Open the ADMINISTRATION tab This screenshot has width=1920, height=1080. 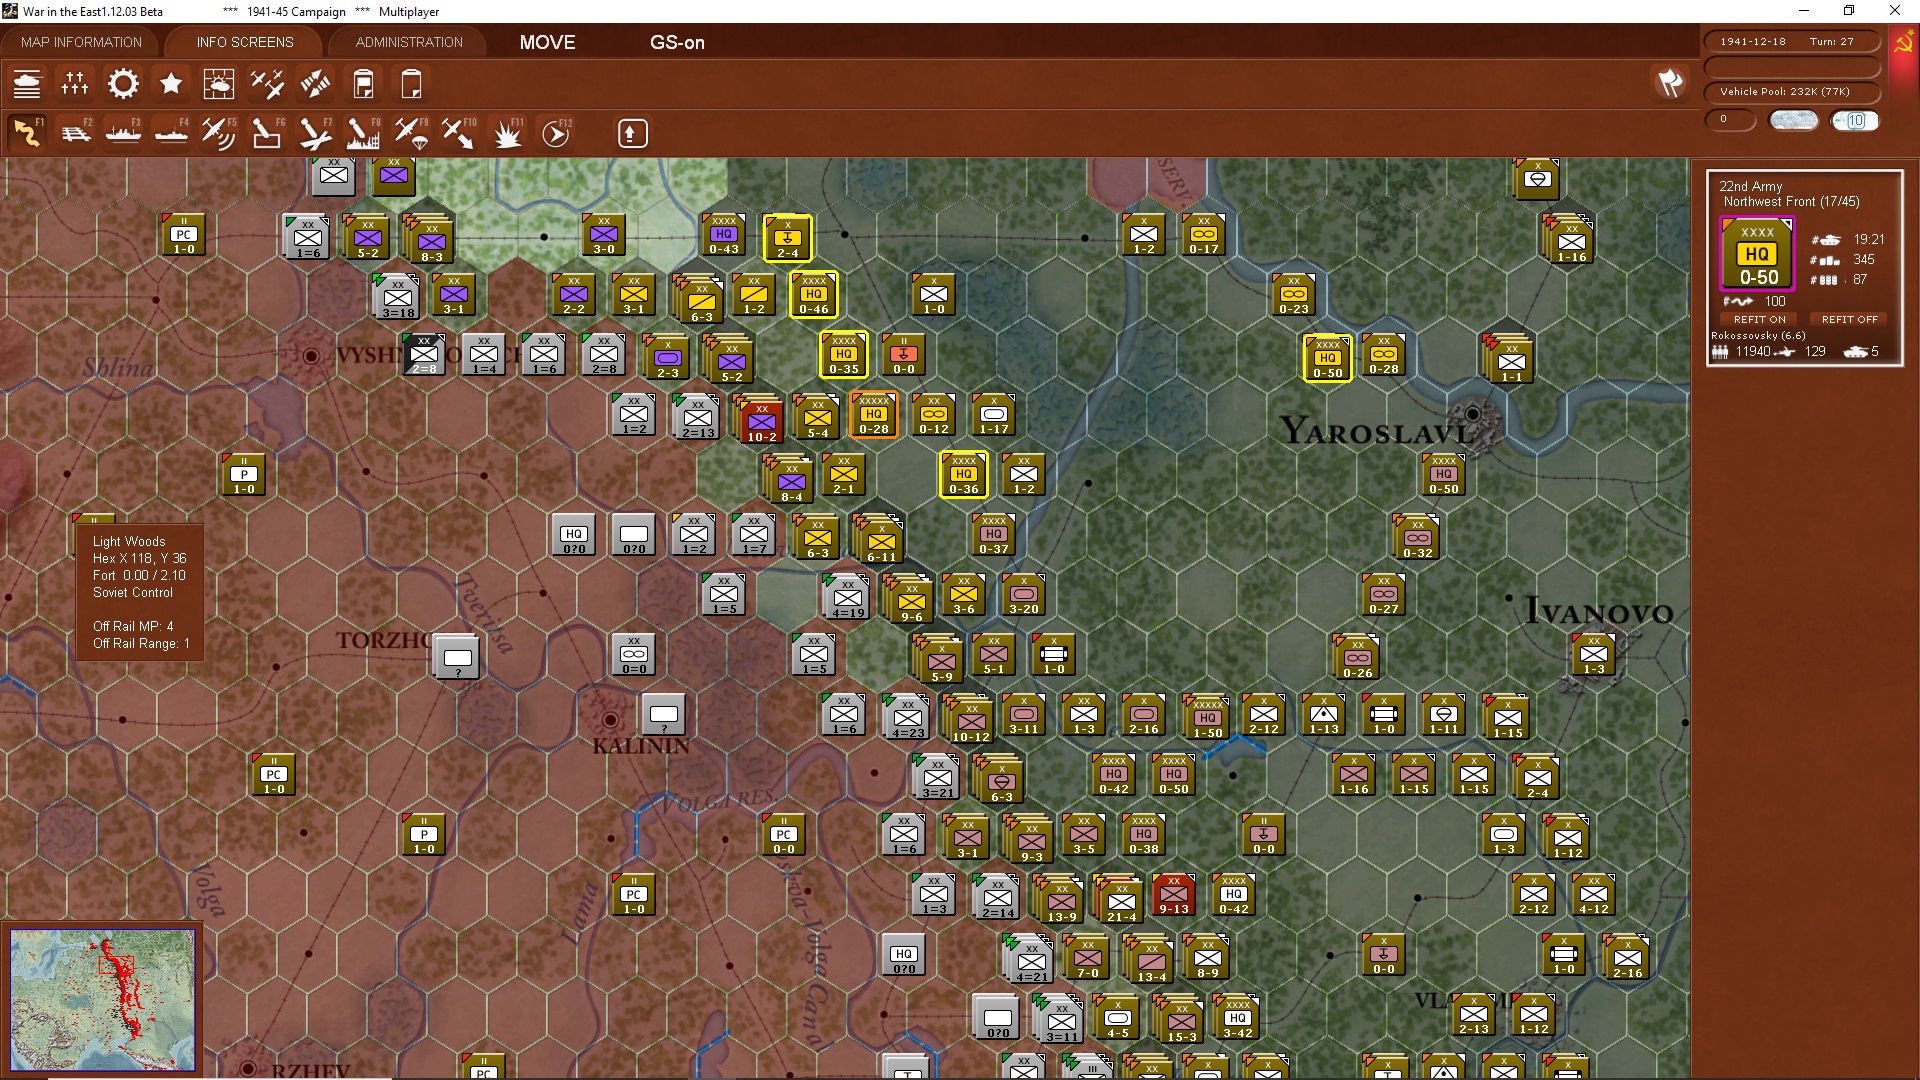coord(409,42)
